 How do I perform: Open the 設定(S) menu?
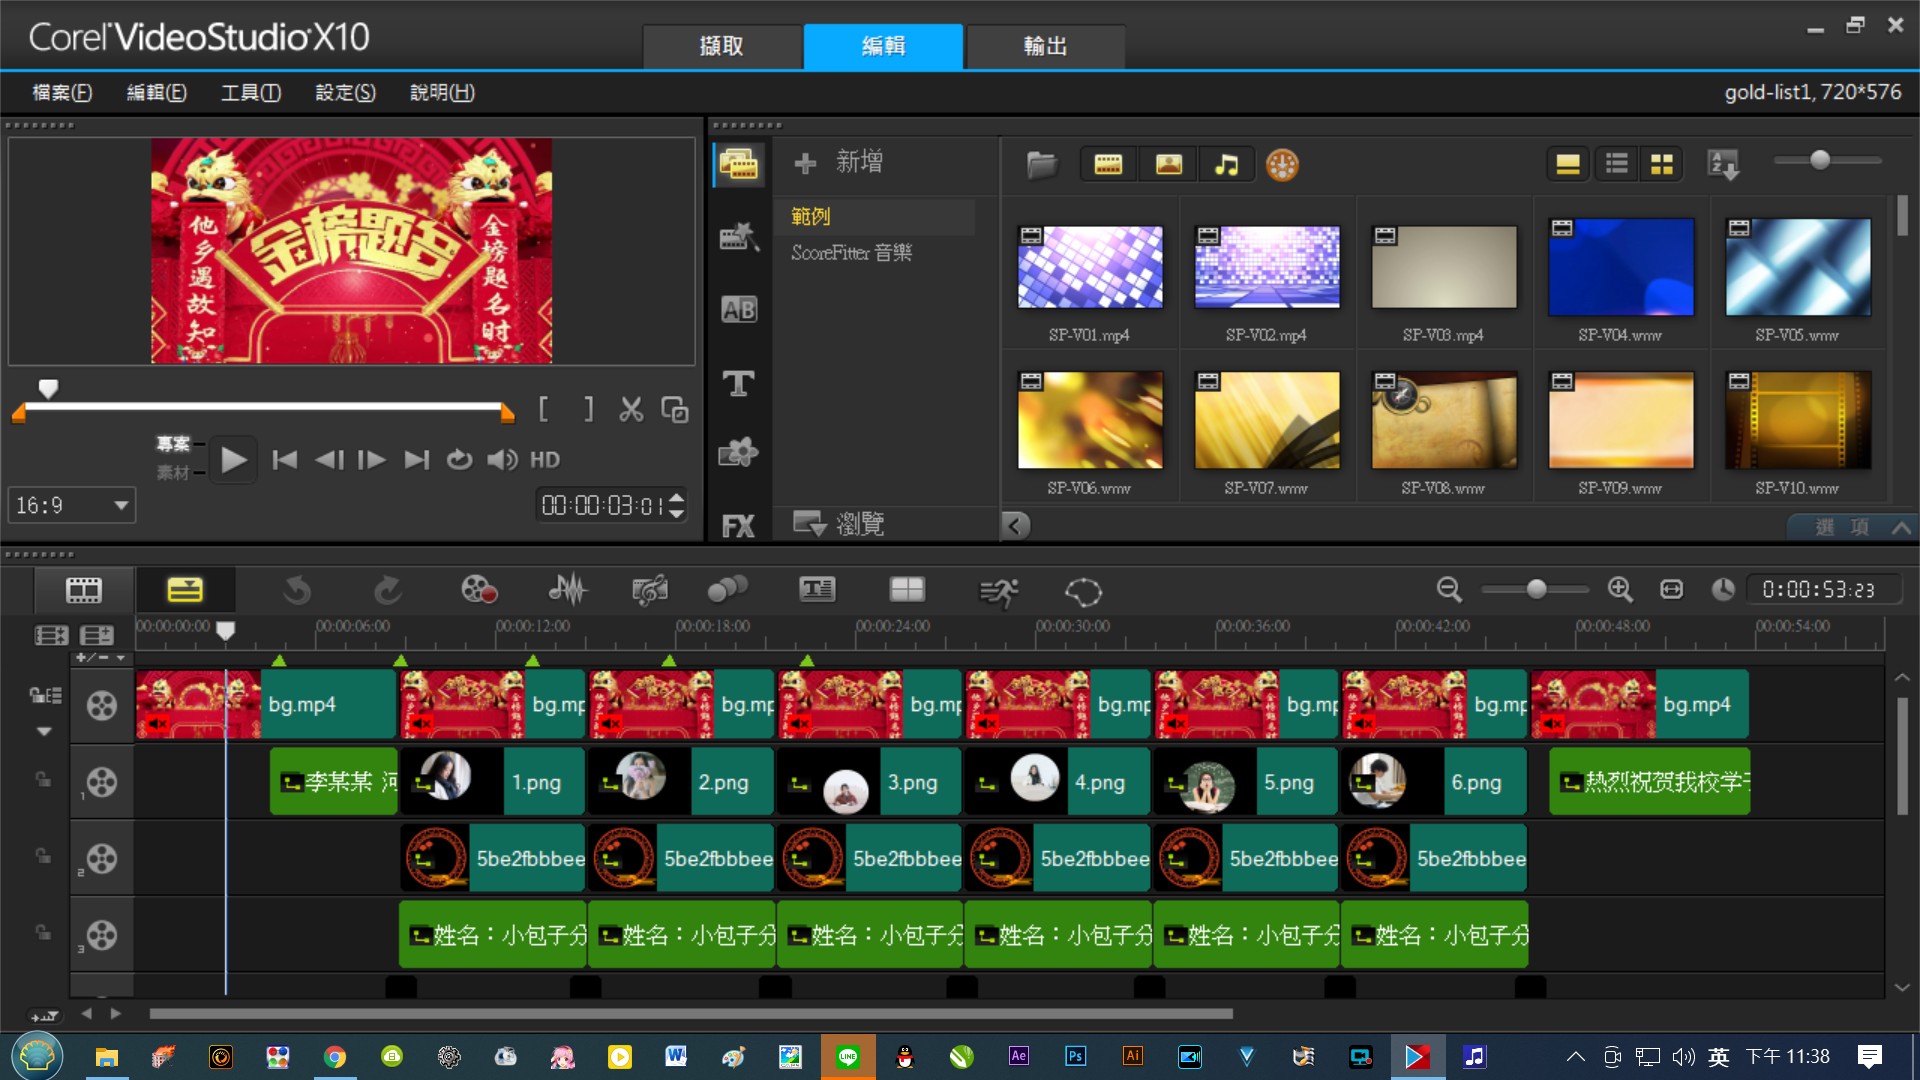coord(345,93)
